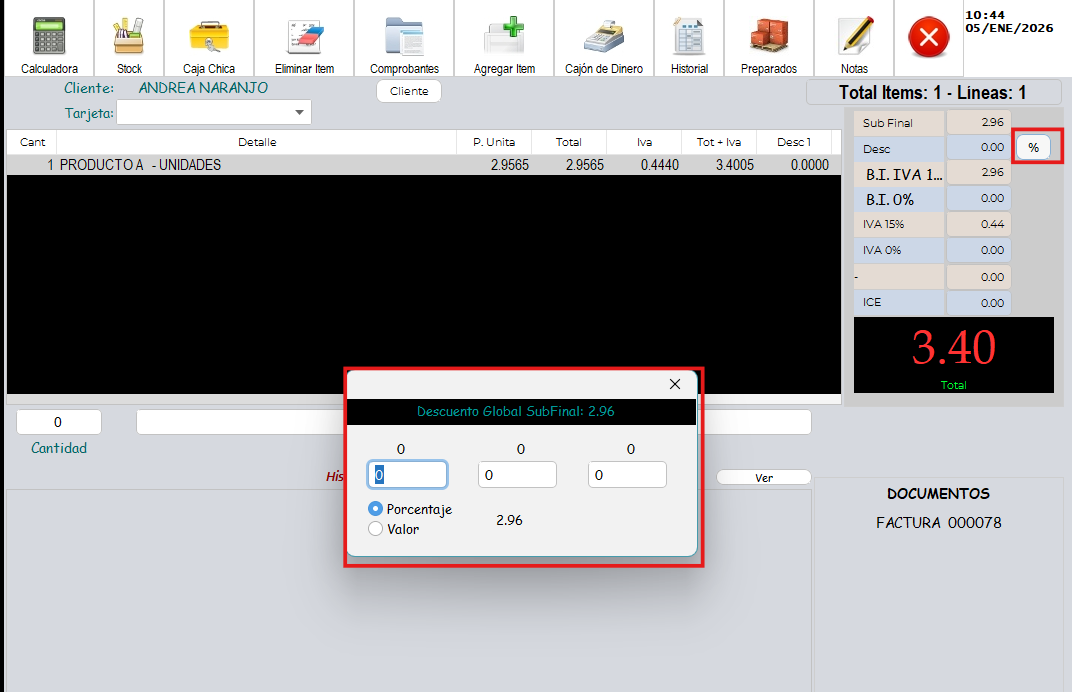Select the Valor radio button
The width and height of the screenshot is (1072, 692).
[376, 529]
